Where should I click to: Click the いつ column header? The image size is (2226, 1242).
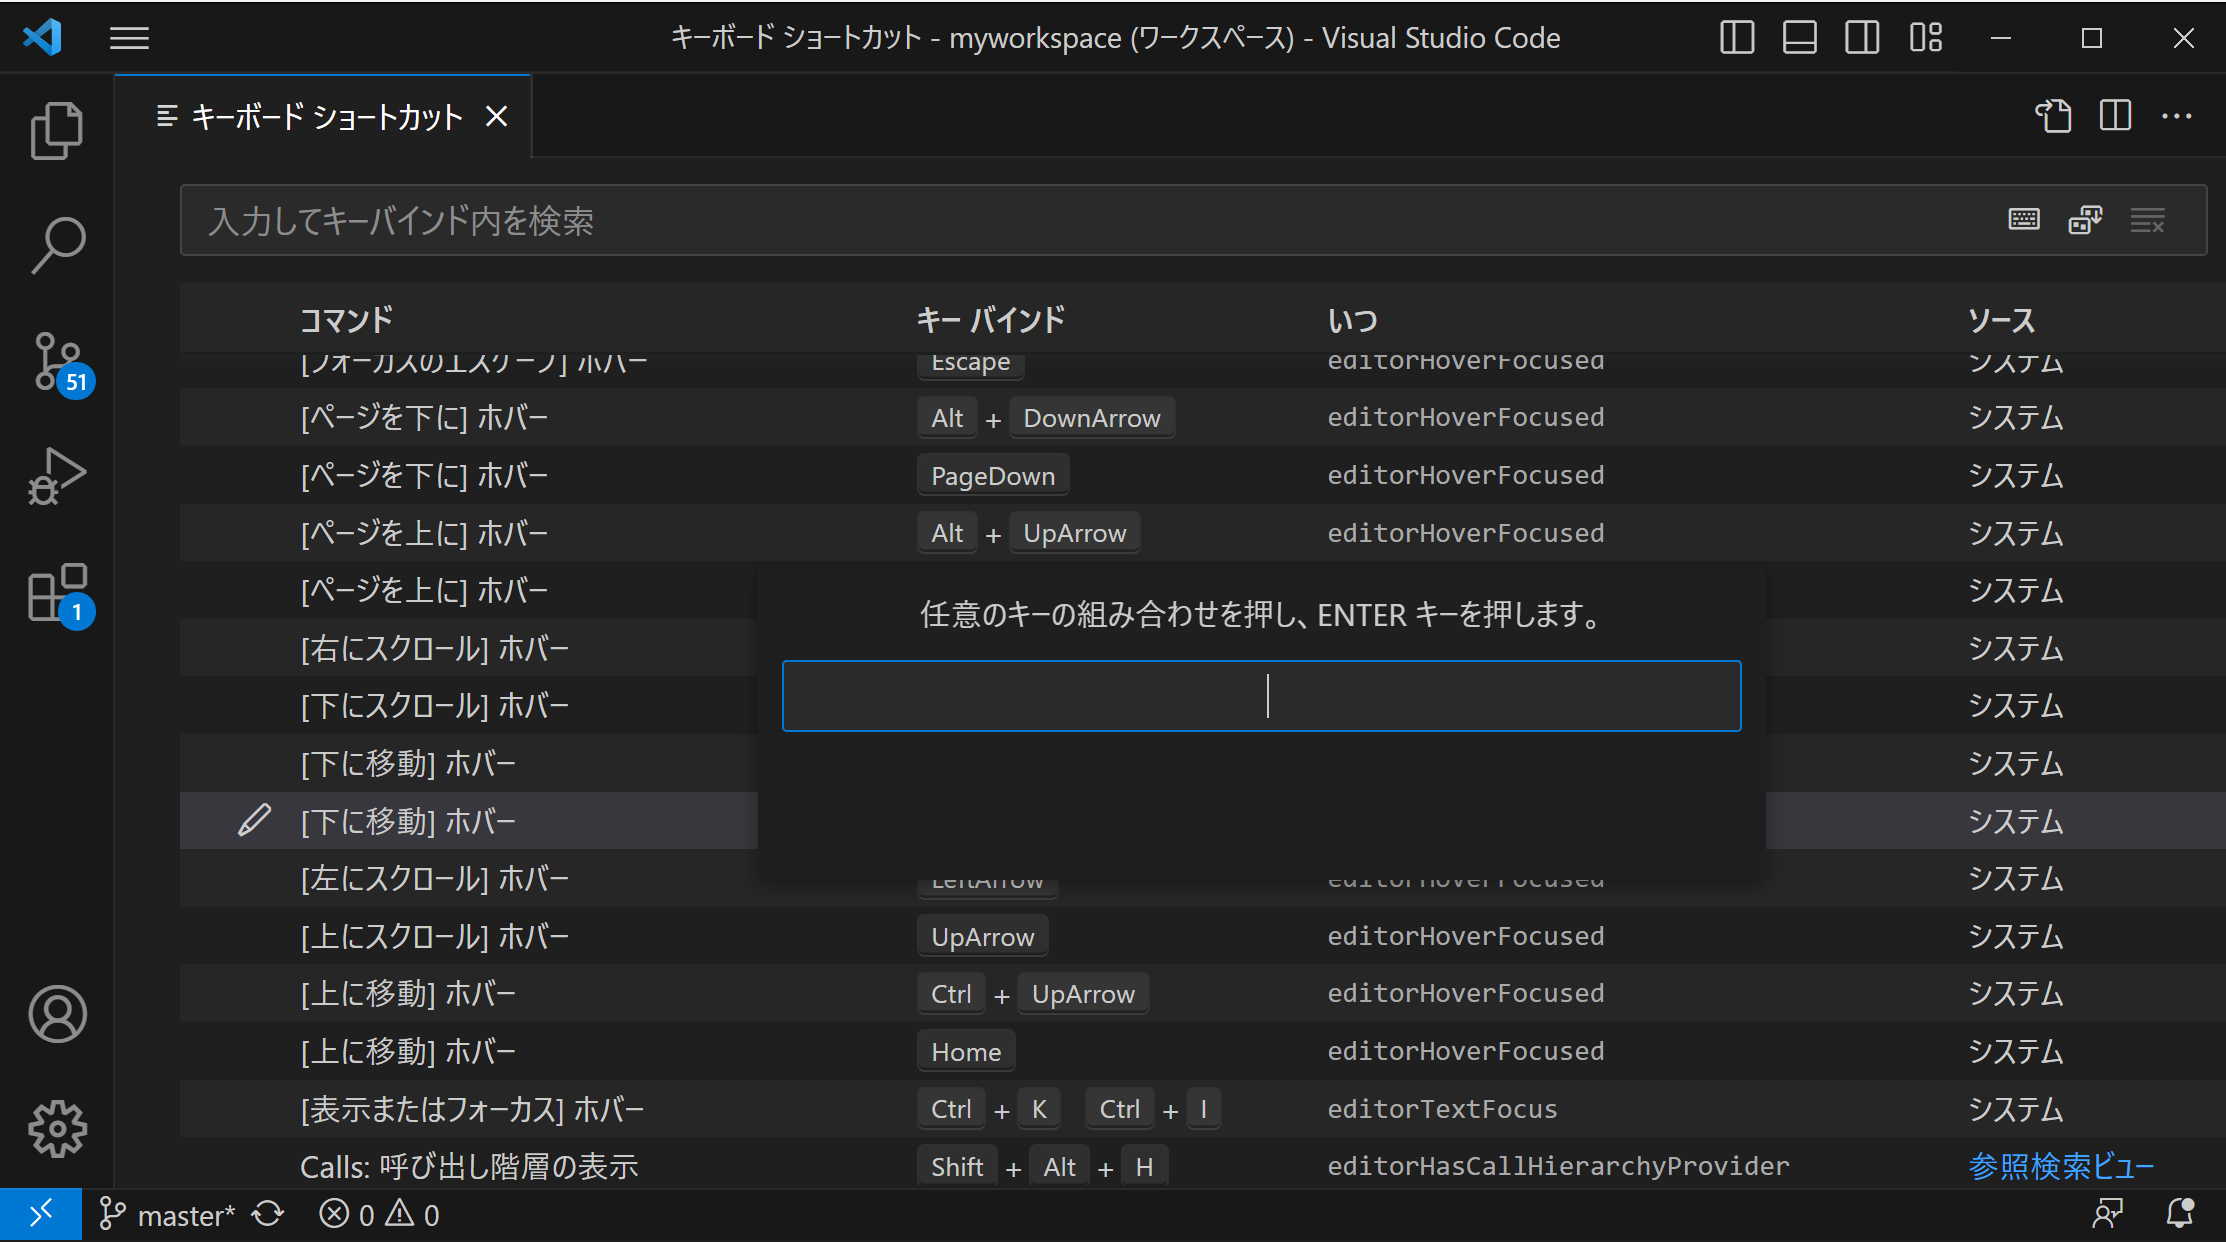click(x=1353, y=320)
